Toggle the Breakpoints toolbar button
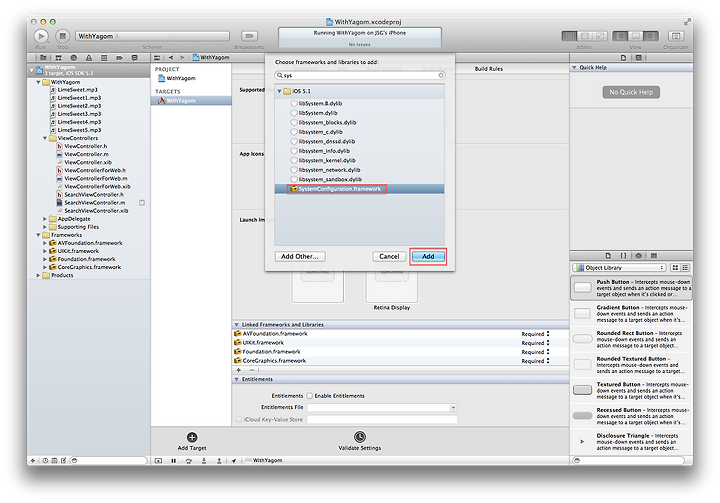The width and height of the screenshot is (720, 503). pyautogui.click(x=249, y=36)
